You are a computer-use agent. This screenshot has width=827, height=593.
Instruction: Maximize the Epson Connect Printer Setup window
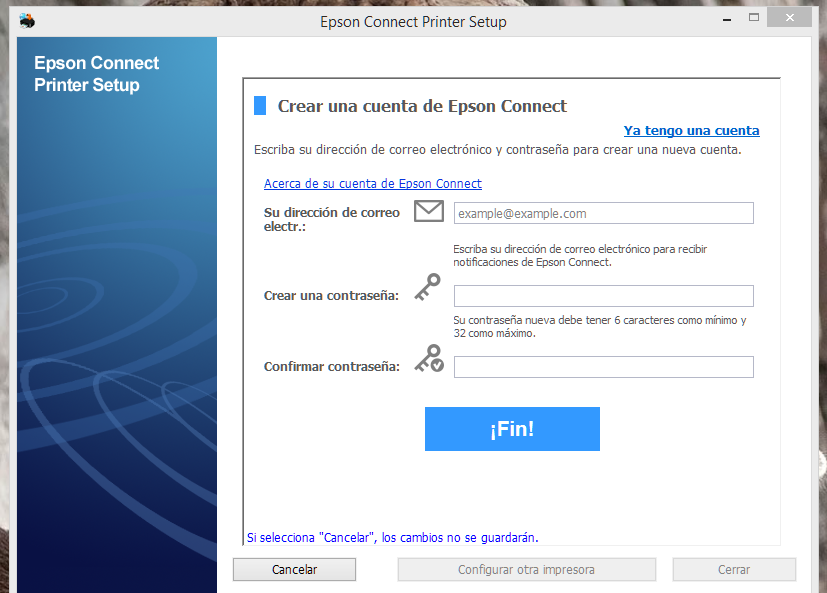[754, 17]
